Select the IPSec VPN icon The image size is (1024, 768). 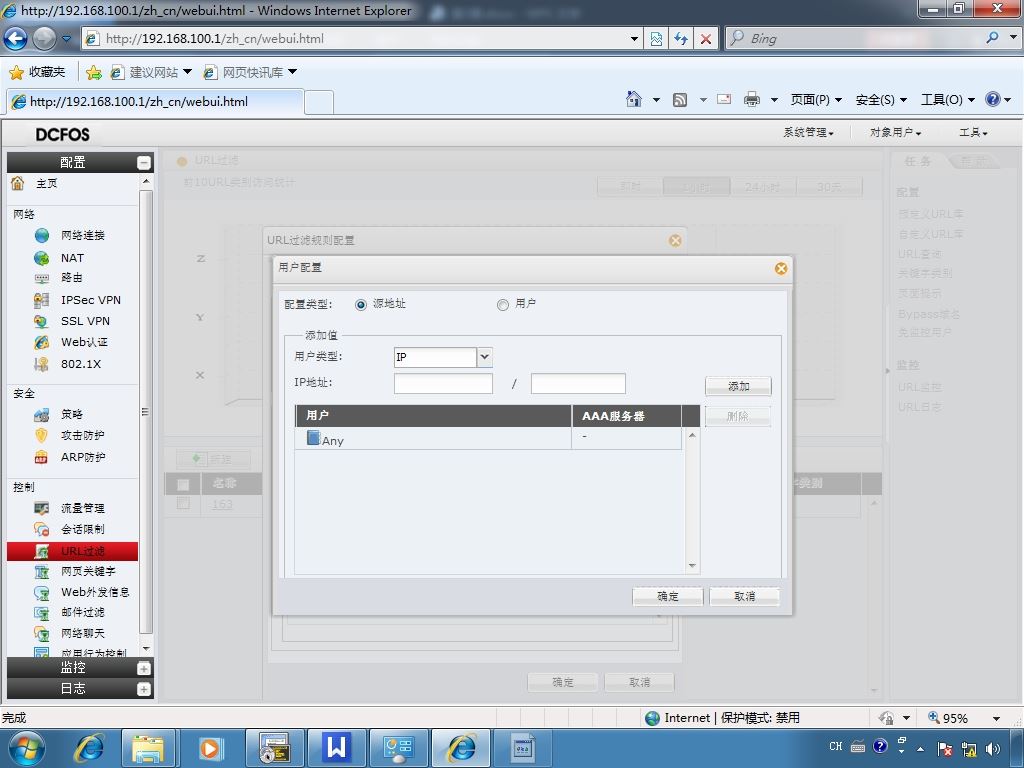(42, 300)
